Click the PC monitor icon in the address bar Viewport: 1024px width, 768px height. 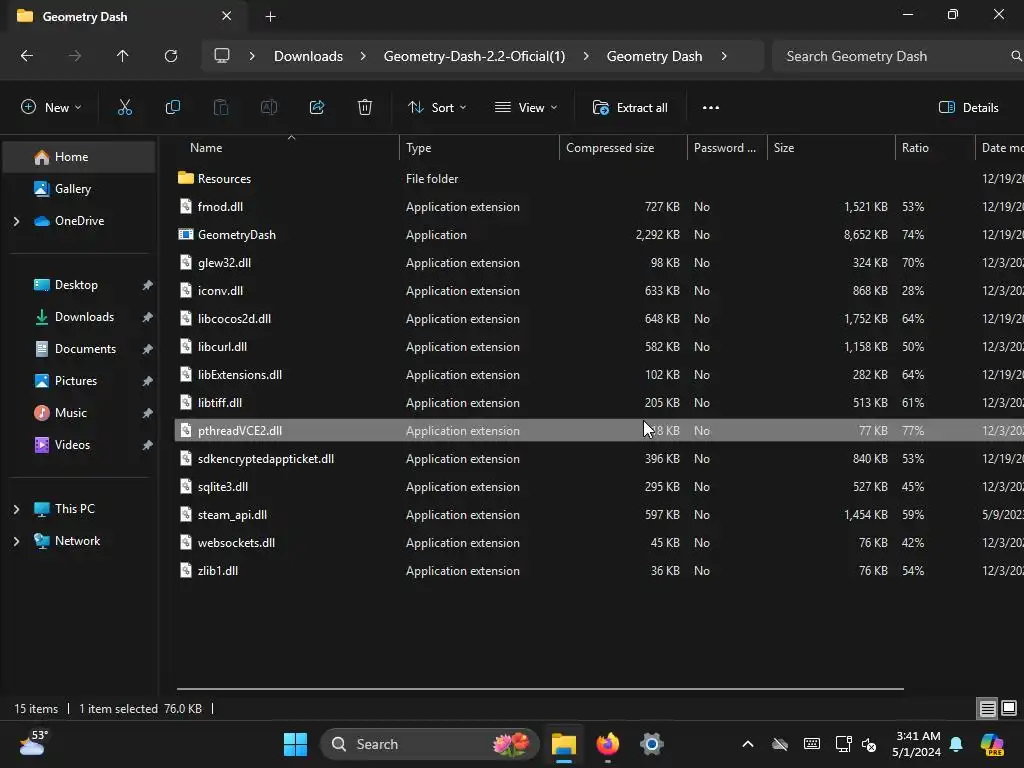click(x=222, y=56)
